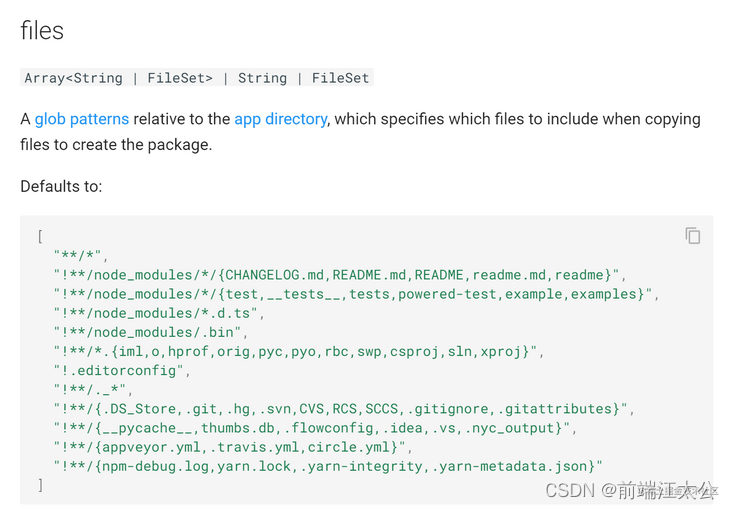Click the line containing "__pycache__,thumbs.db"
The width and height of the screenshot is (732, 509).
tap(315, 428)
